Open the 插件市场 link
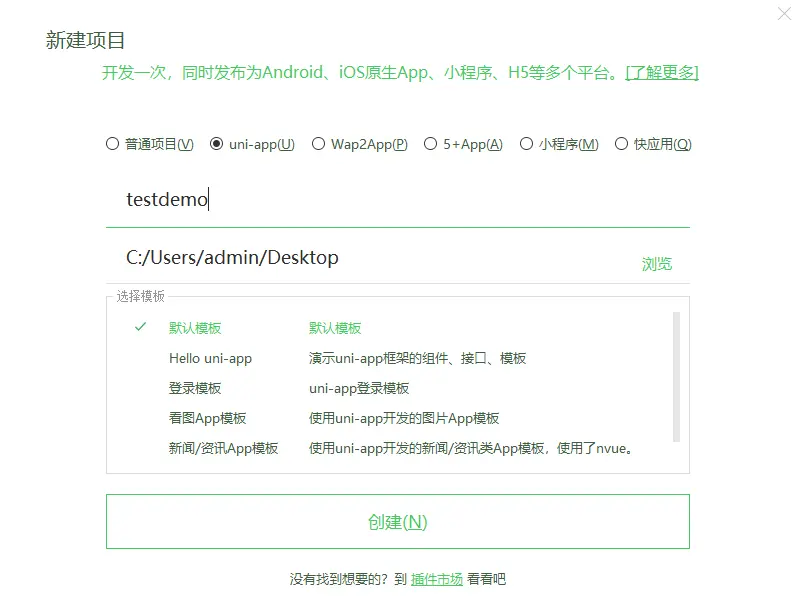792x614 pixels. (437, 579)
